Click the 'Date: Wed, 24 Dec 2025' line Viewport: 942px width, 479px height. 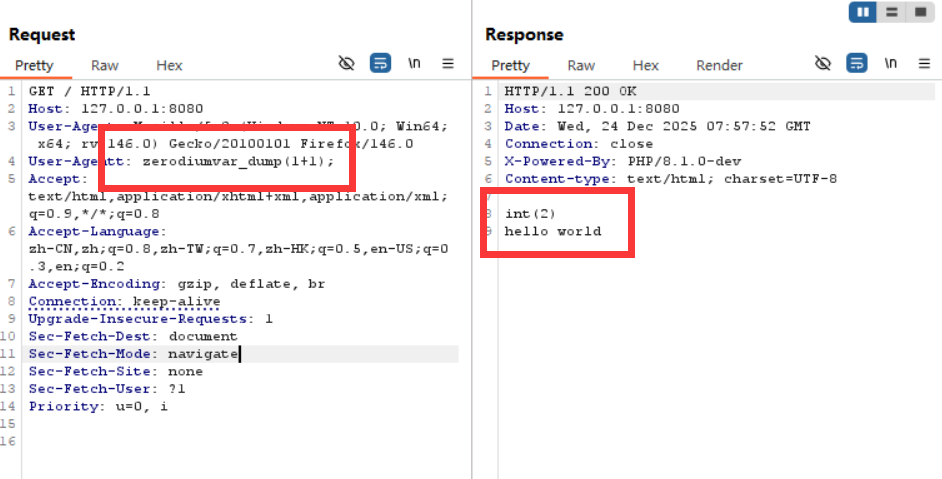tap(657, 127)
